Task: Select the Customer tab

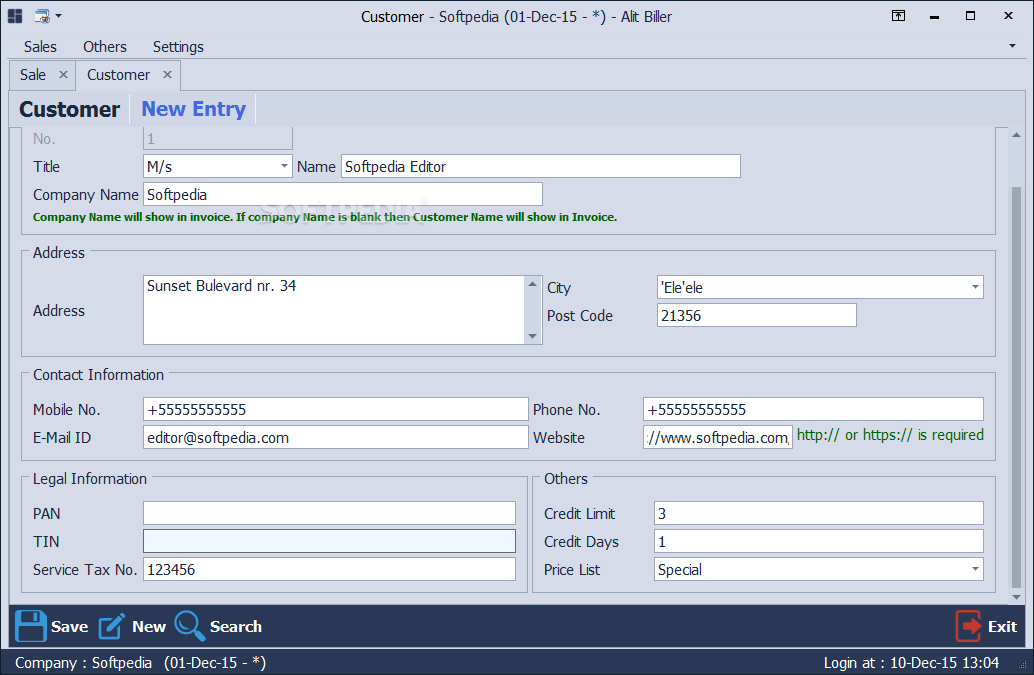Action: click(119, 75)
